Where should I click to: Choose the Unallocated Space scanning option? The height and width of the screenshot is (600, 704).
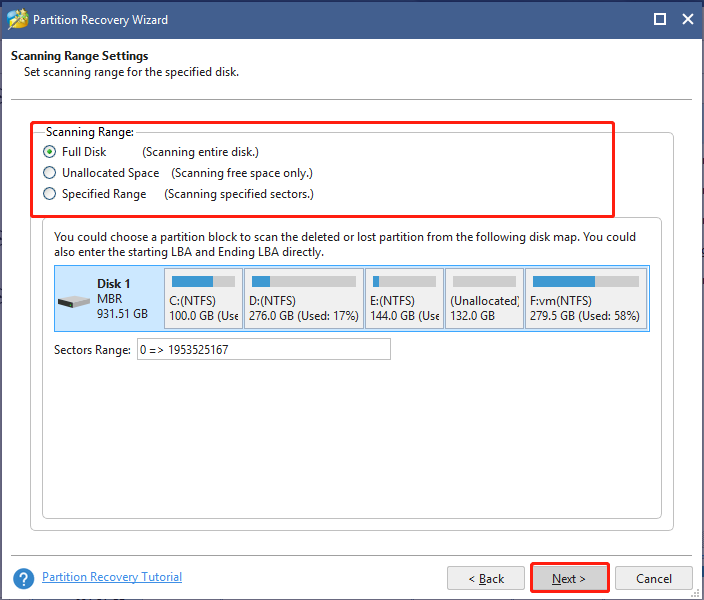coord(49,173)
